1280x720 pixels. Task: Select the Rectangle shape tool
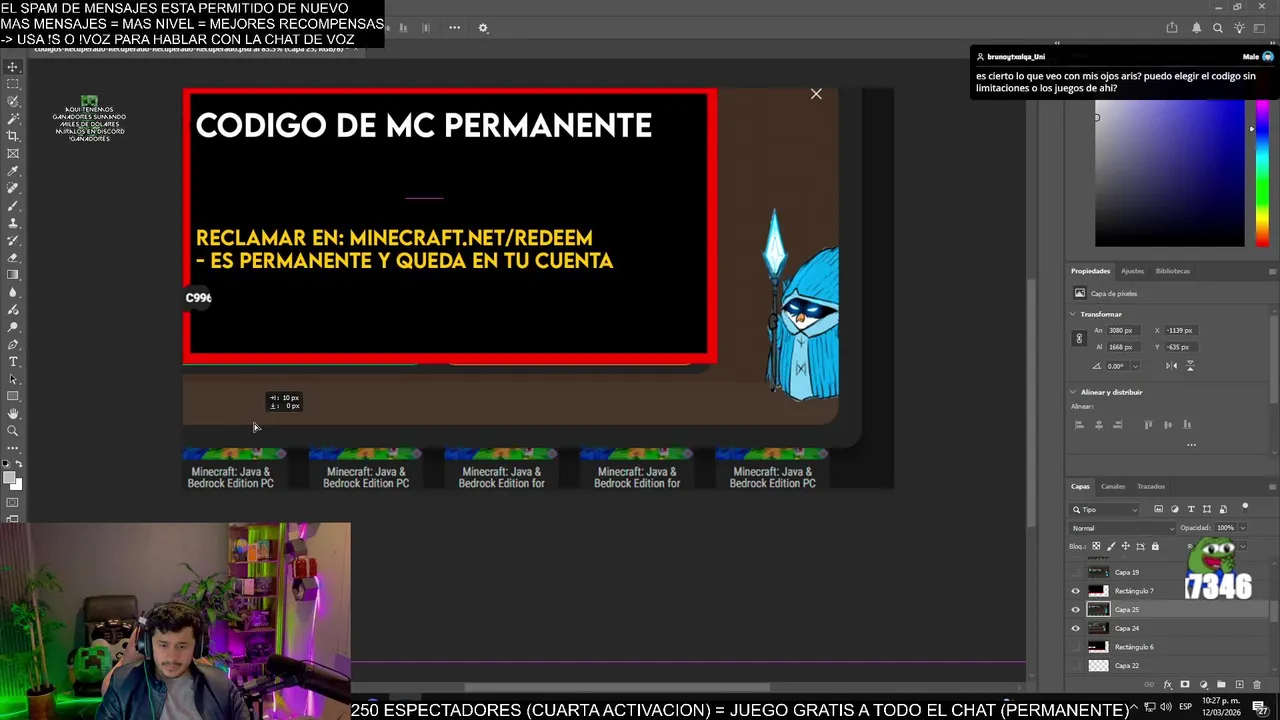[x=13, y=395]
